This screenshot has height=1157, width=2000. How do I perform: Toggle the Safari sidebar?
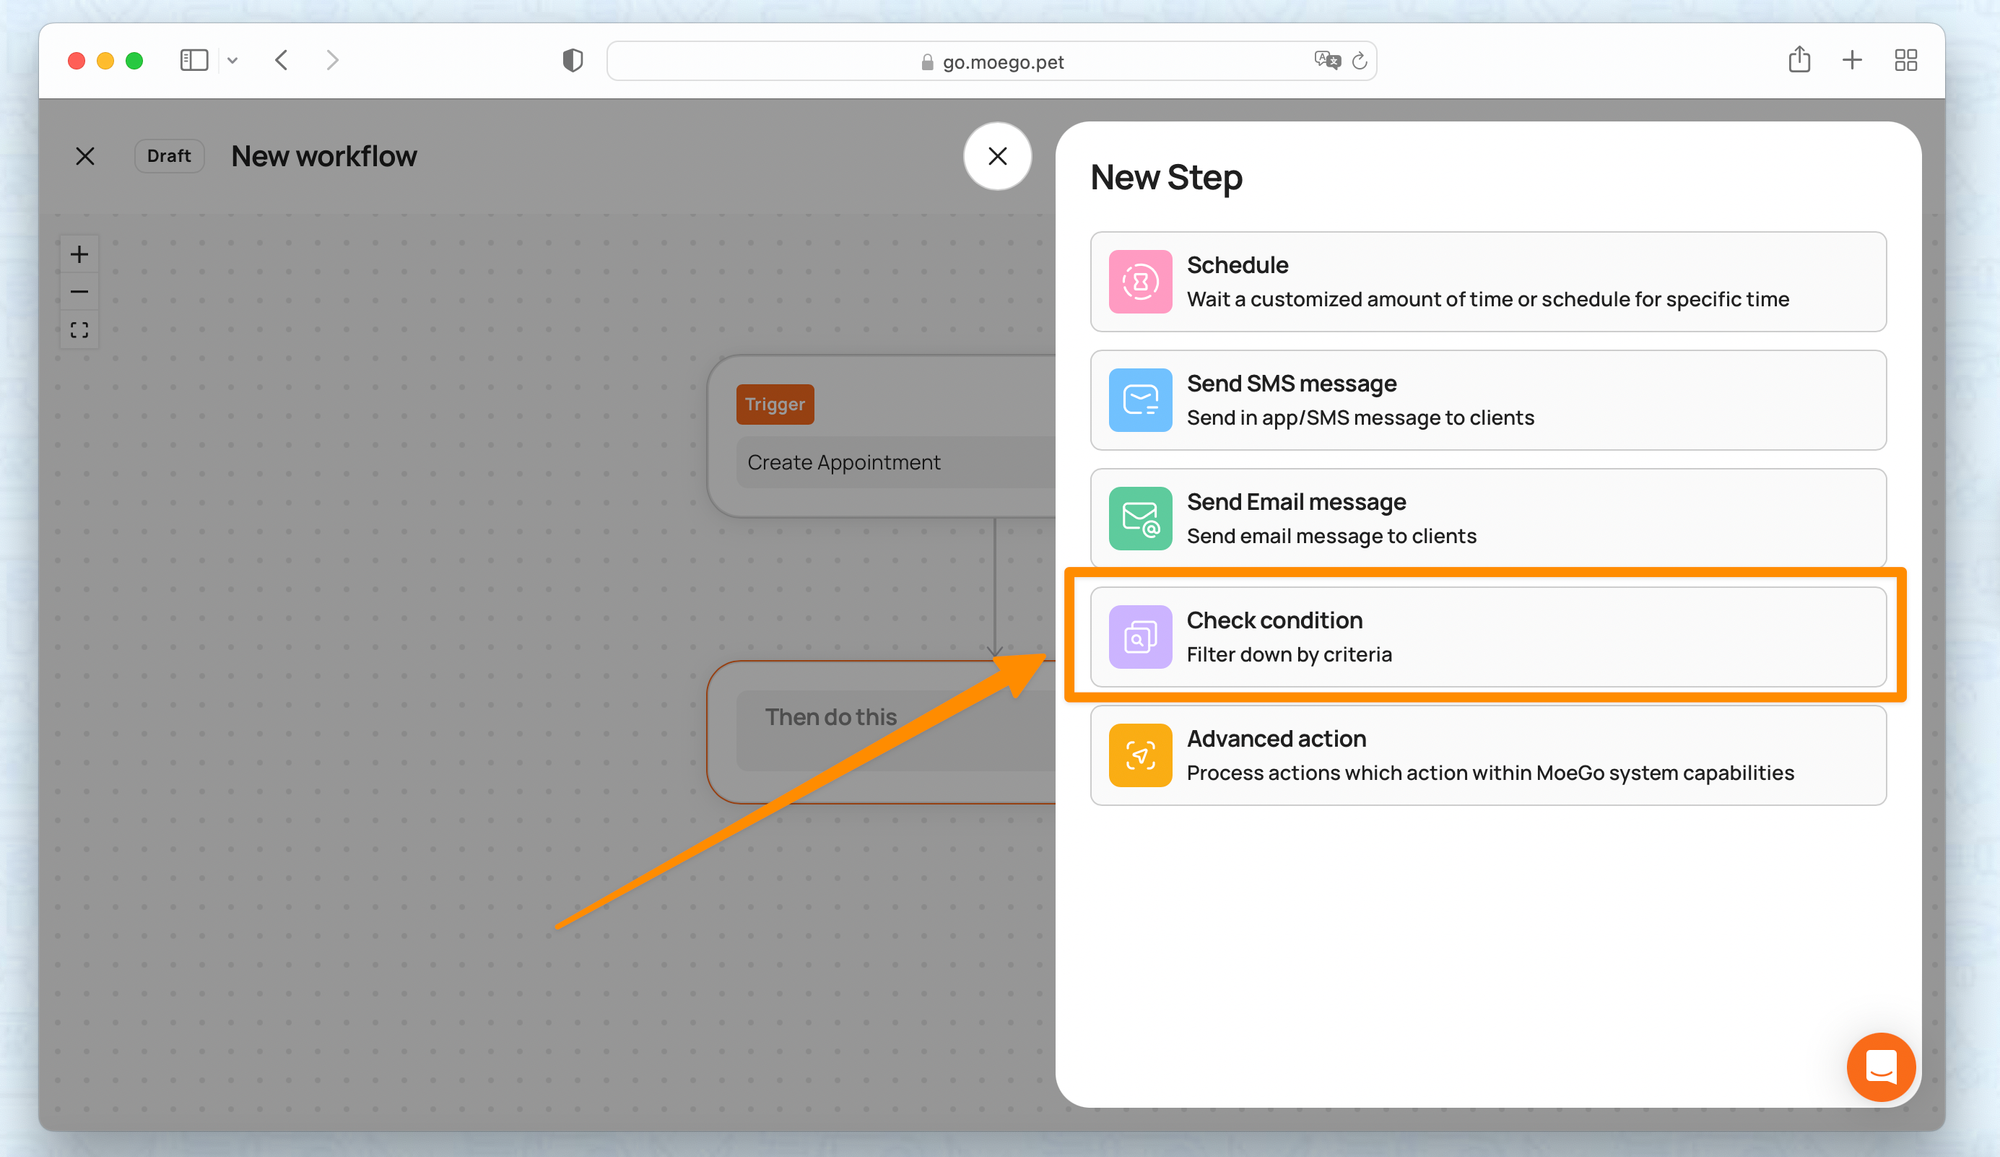(194, 61)
